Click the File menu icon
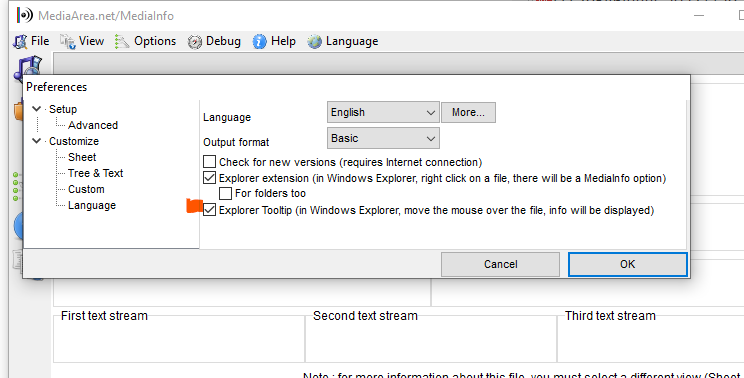This screenshot has width=744, height=378. [20, 42]
